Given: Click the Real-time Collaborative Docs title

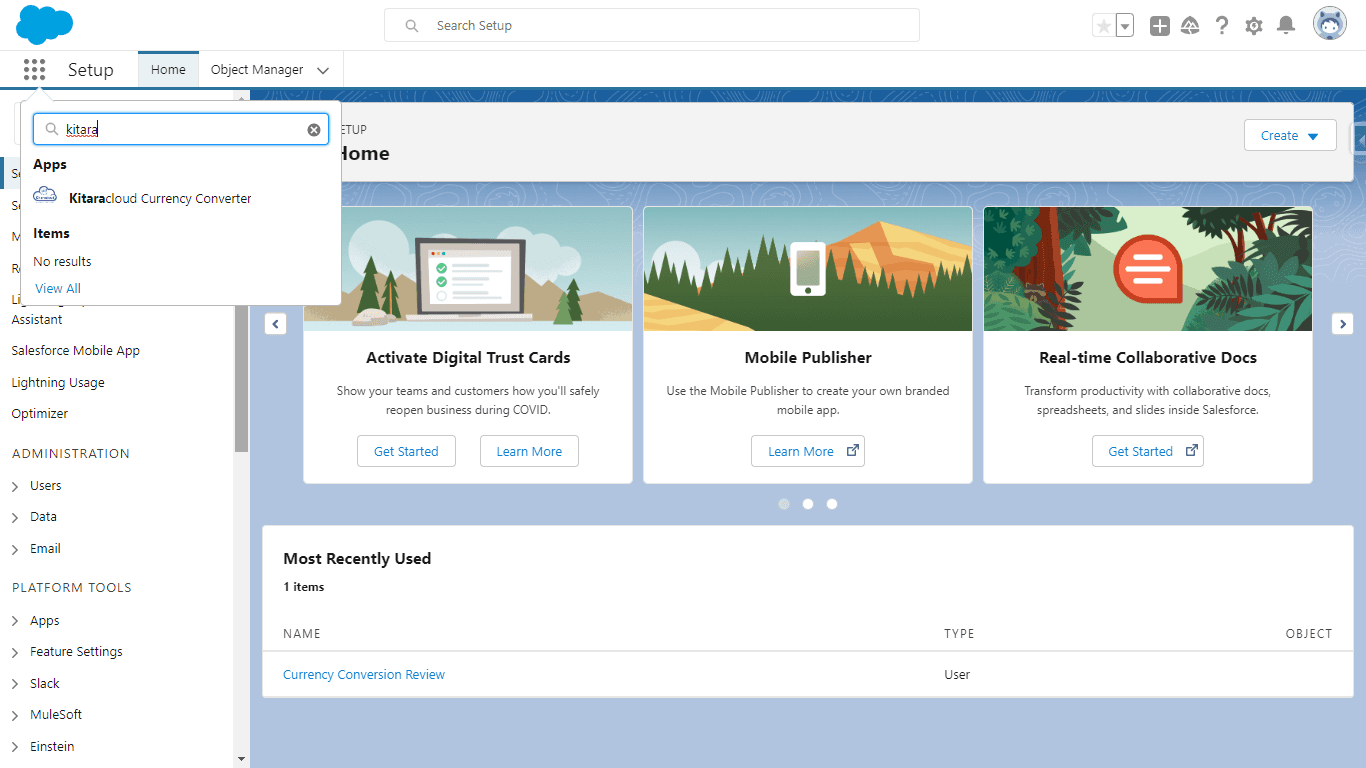Looking at the screenshot, I should point(1148,358).
